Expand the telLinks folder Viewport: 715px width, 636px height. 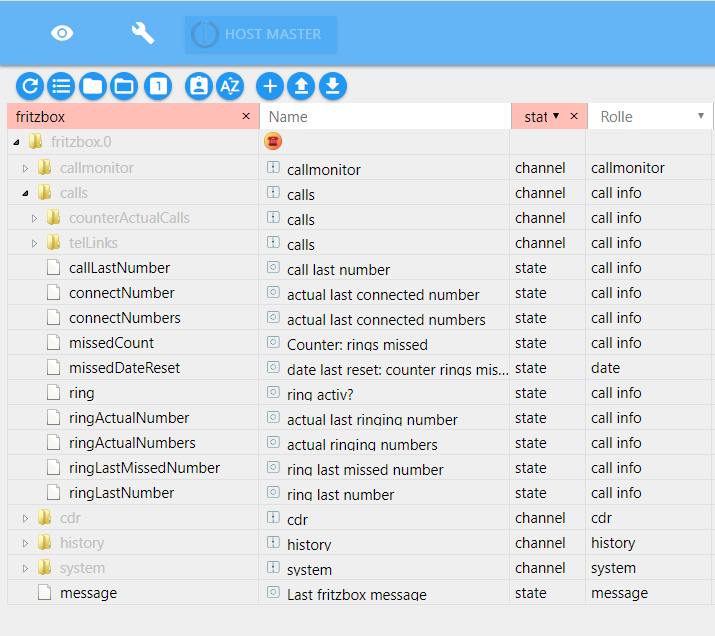tap(35, 243)
